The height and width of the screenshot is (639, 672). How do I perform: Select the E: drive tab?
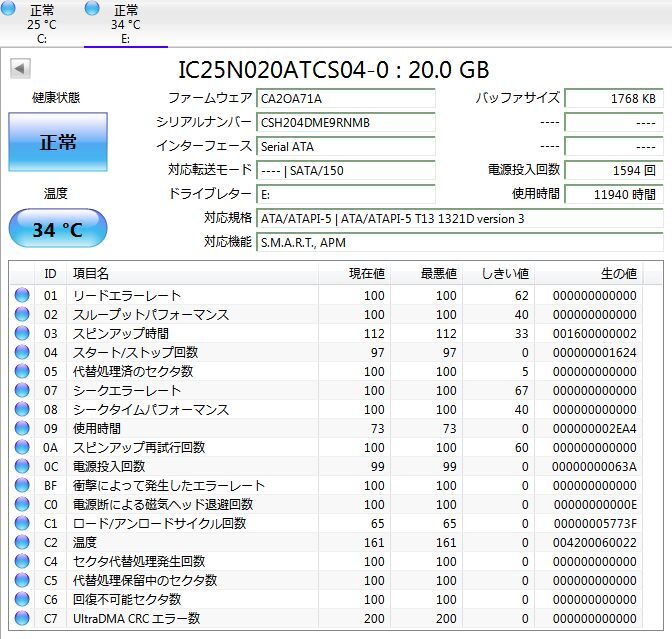125,24
